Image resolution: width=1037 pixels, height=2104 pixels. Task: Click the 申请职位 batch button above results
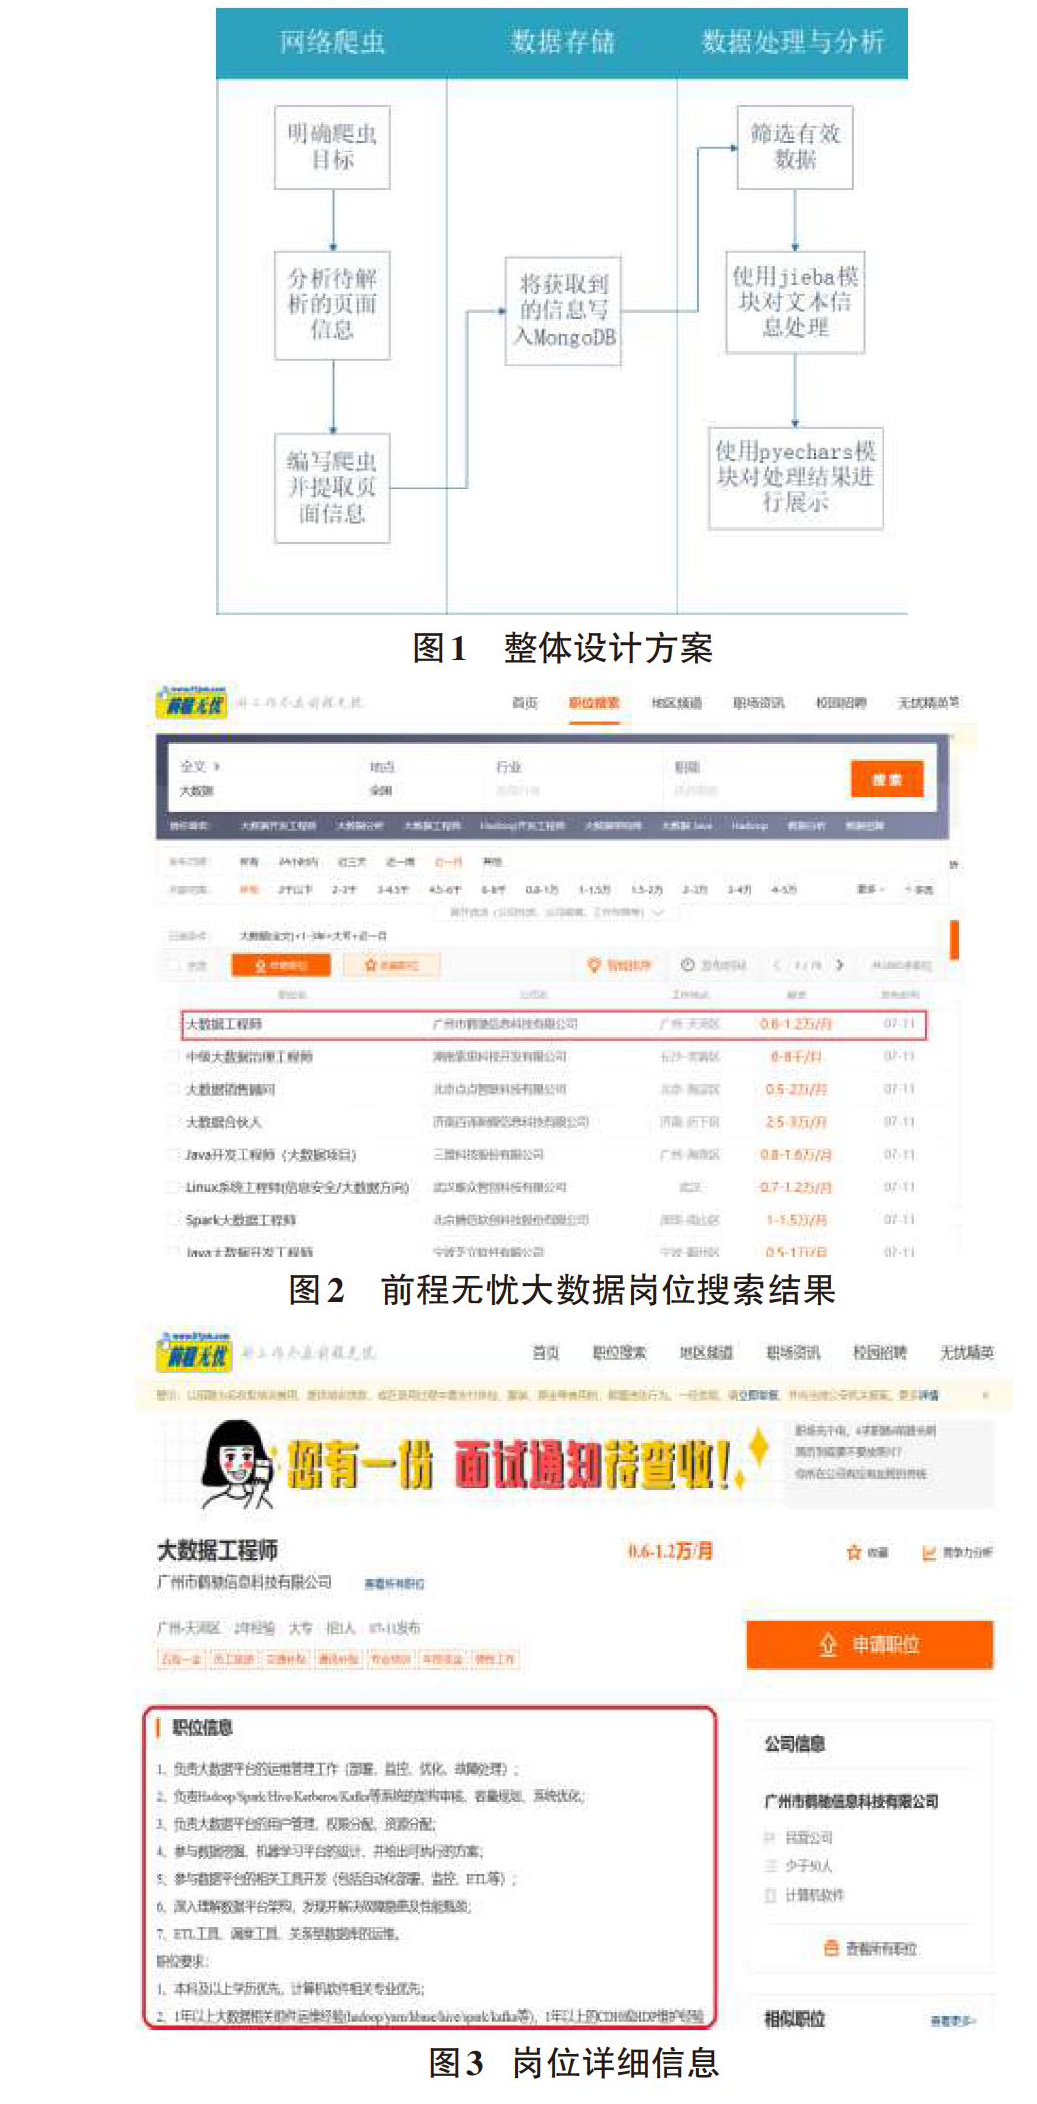coord(281,965)
